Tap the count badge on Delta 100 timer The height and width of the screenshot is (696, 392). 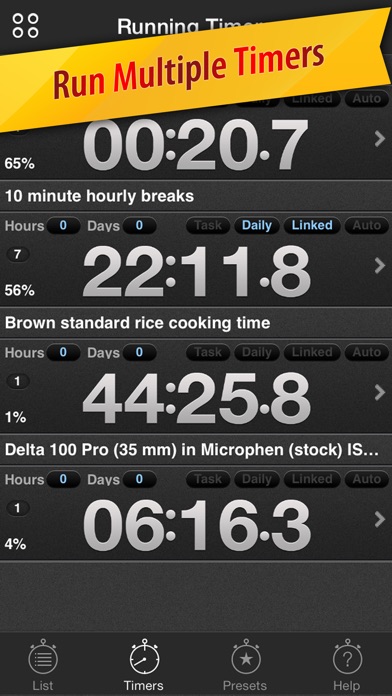pos(18,508)
